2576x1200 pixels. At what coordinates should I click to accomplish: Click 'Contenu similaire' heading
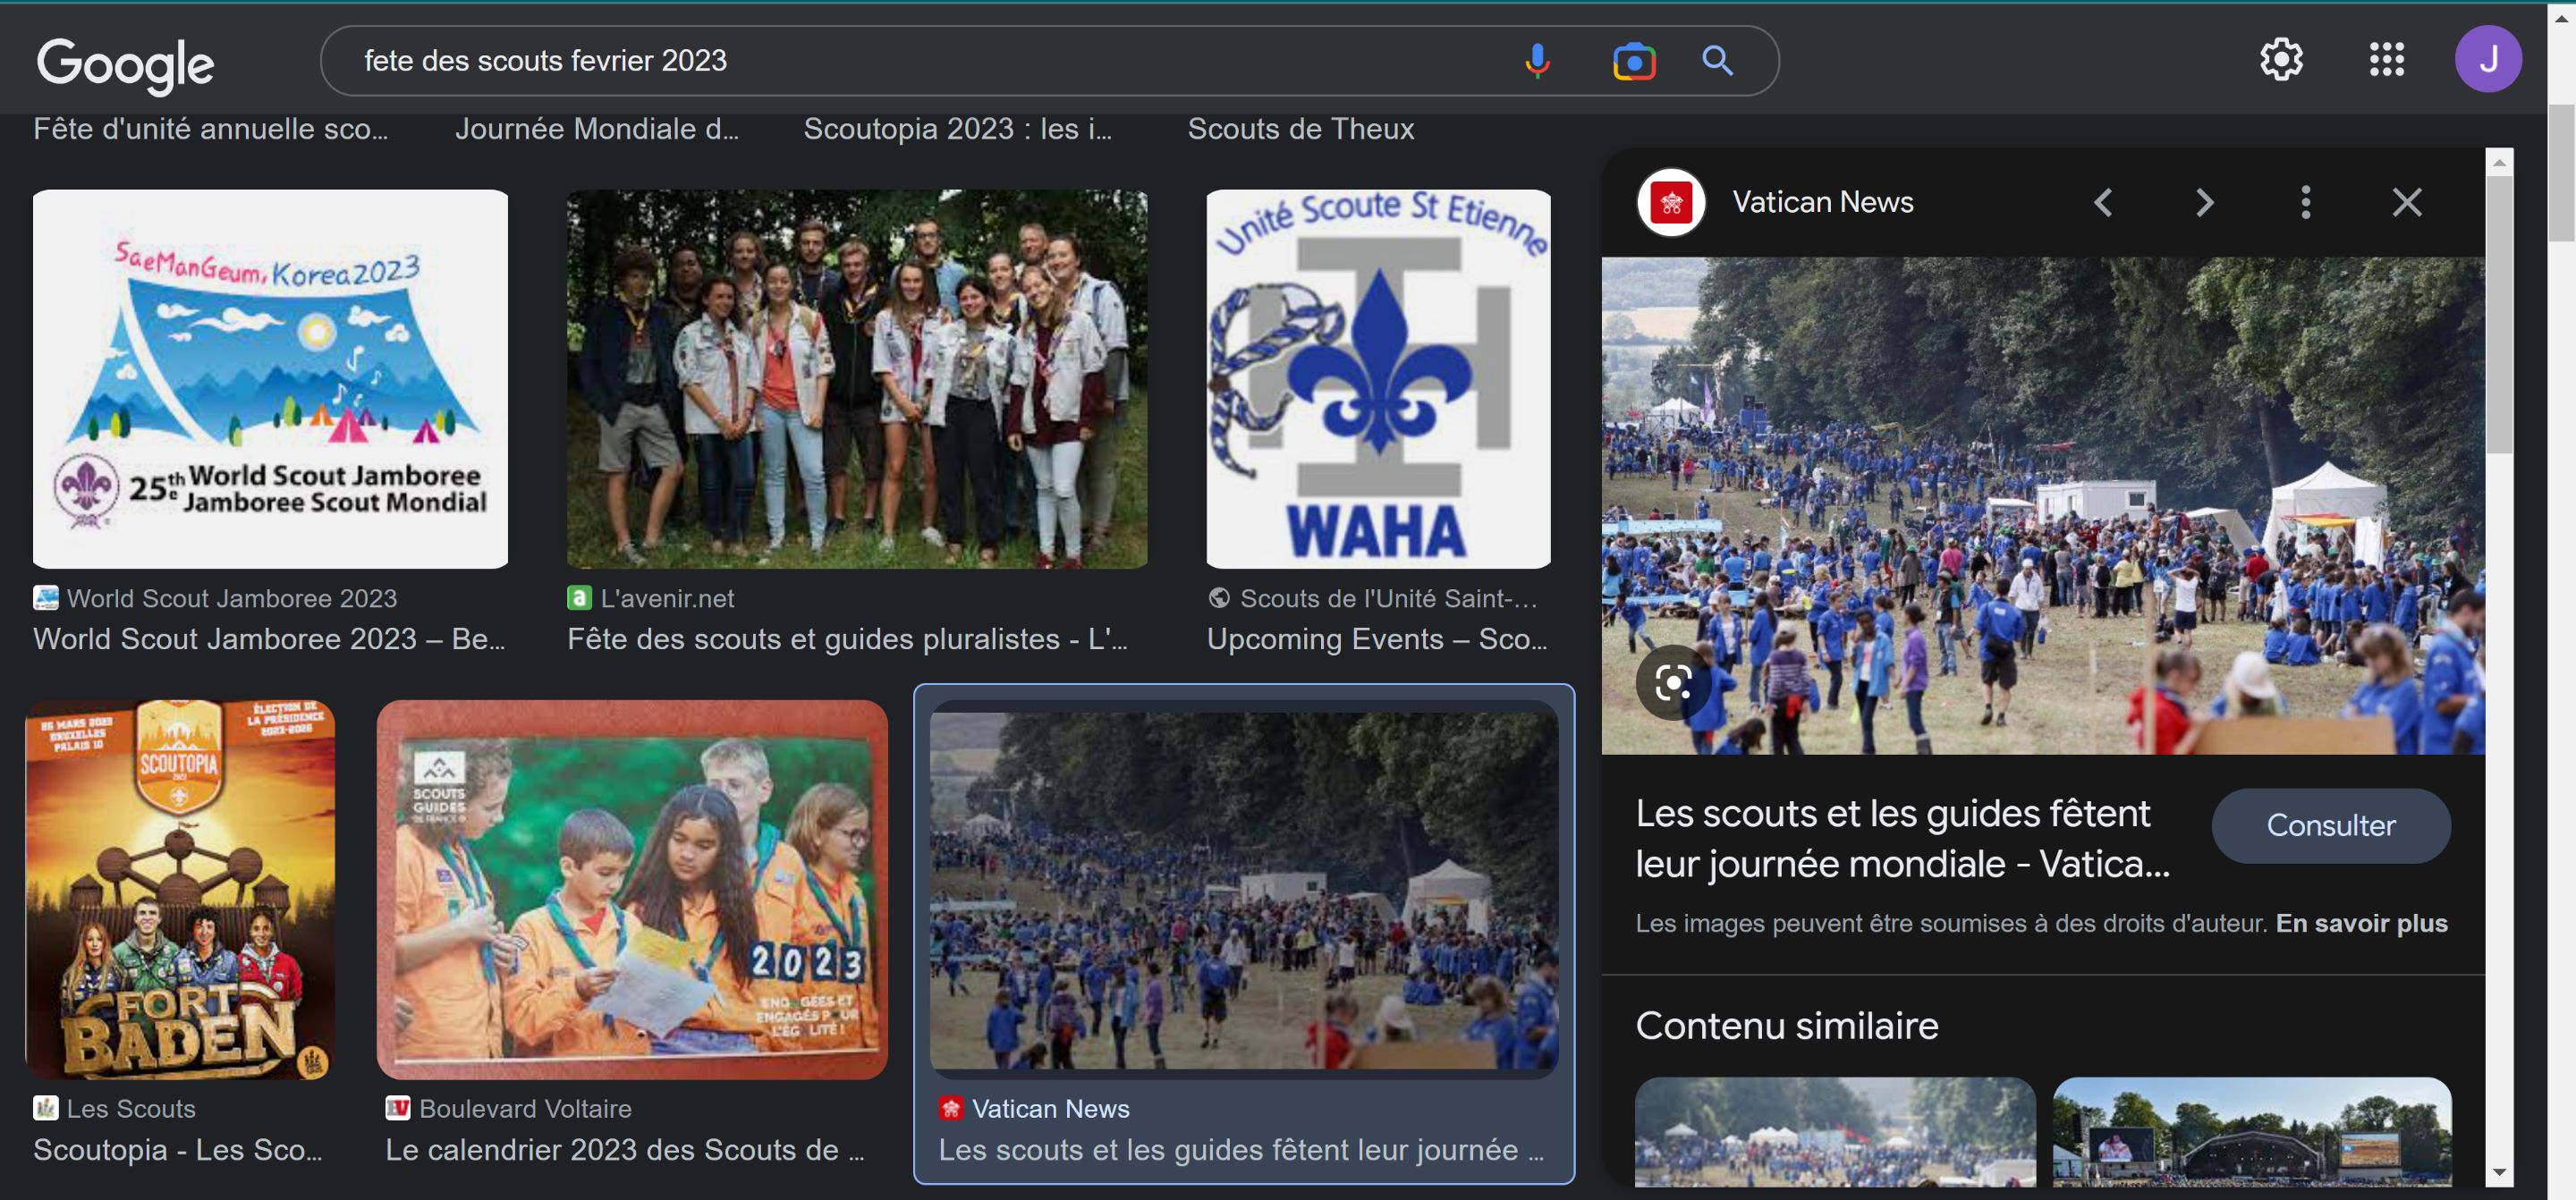(x=1787, y=1026)
